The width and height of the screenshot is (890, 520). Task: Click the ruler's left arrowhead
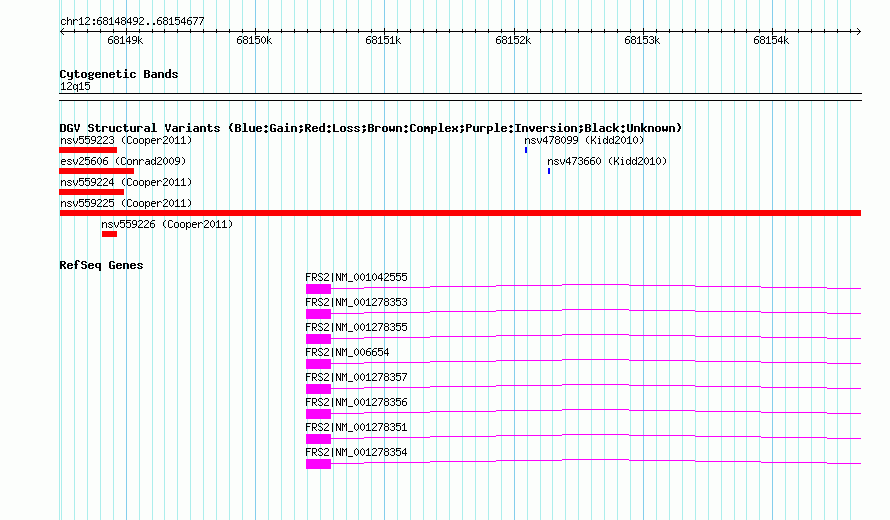pyautogui.click(x=62, y=31)
